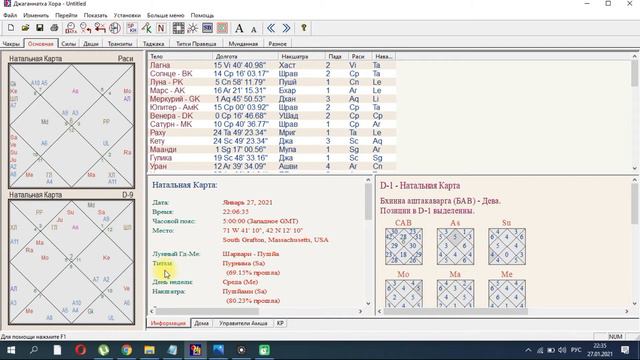640x360 pixels.
Task: Switch to the Транзиты tab
Action: click(120, 44)
